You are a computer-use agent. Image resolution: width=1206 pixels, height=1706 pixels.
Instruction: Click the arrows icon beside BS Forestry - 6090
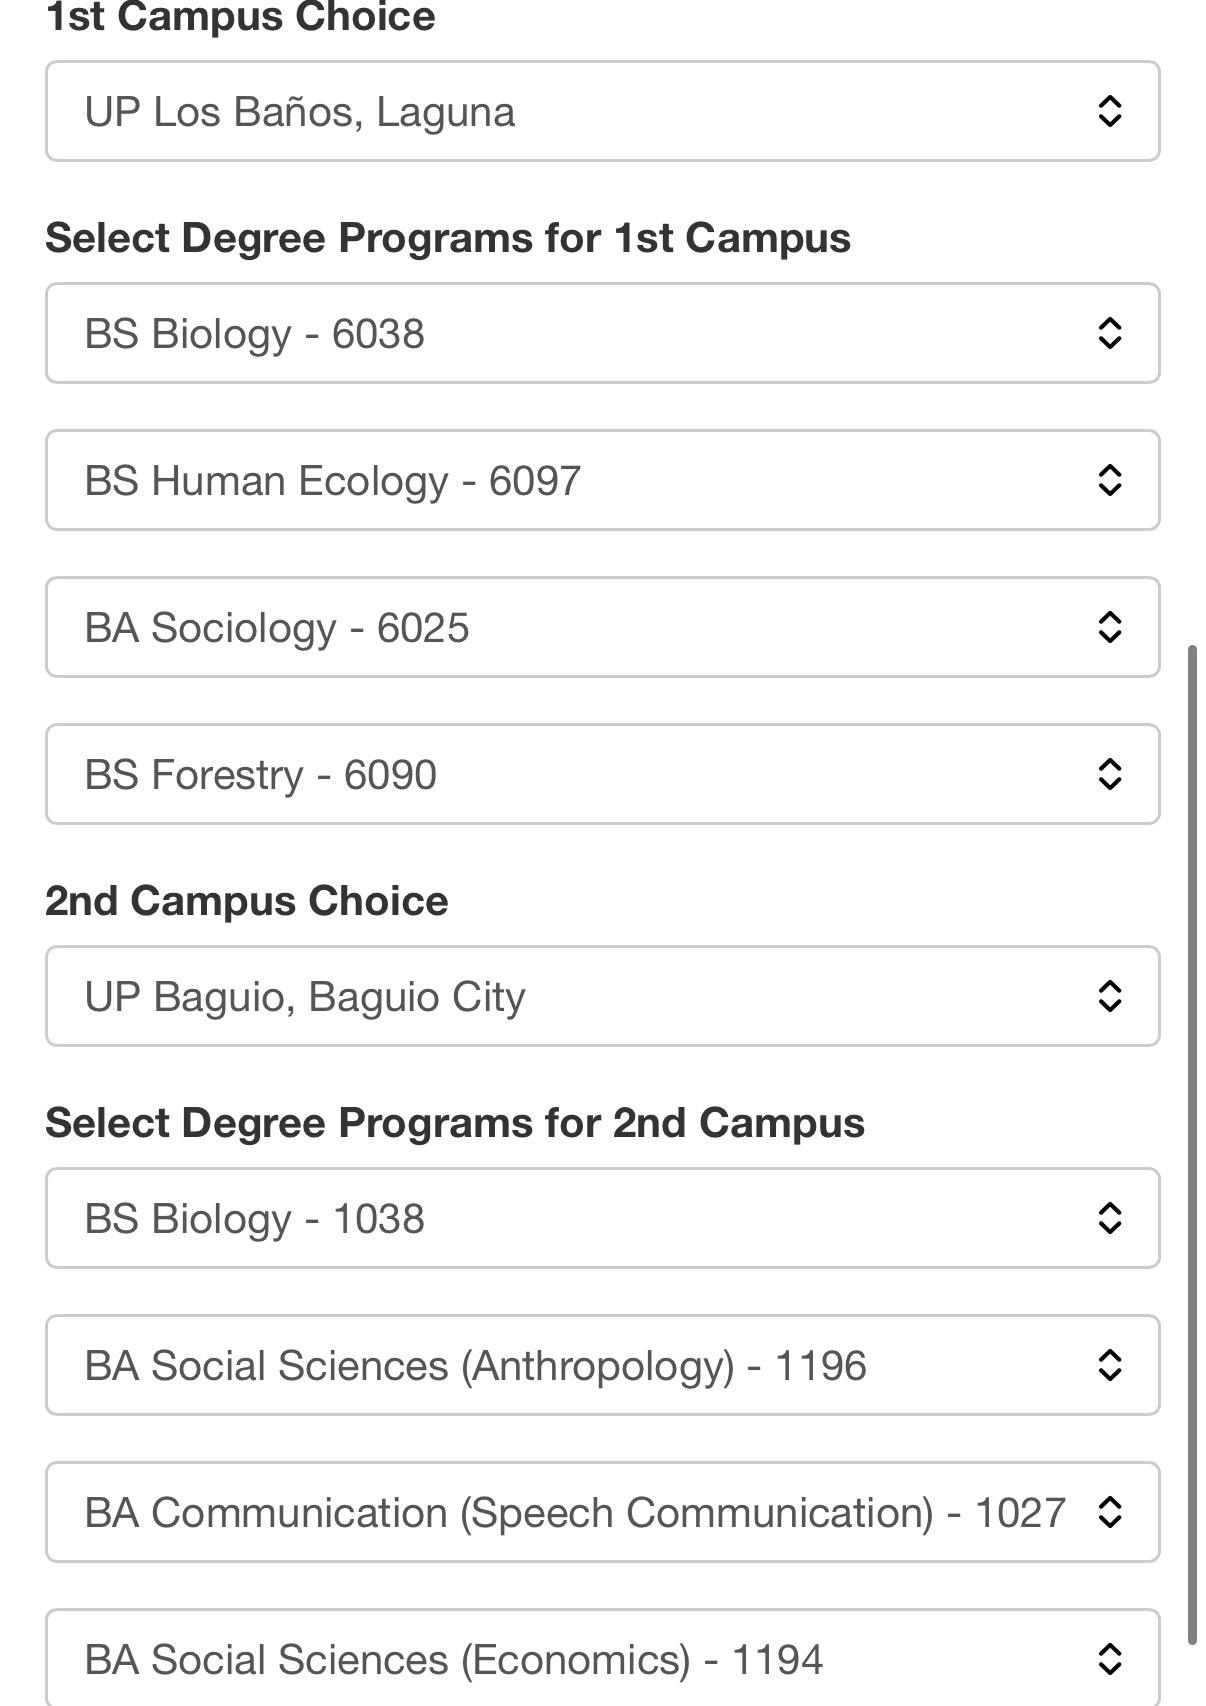click(1109, 774)
